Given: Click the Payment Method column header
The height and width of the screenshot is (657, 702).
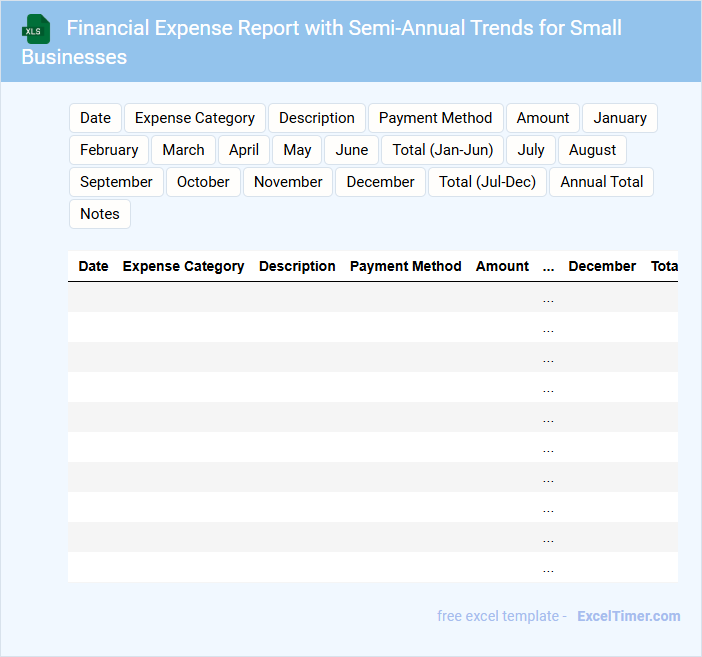Looking at the screenshot, I should pos(405,266).
